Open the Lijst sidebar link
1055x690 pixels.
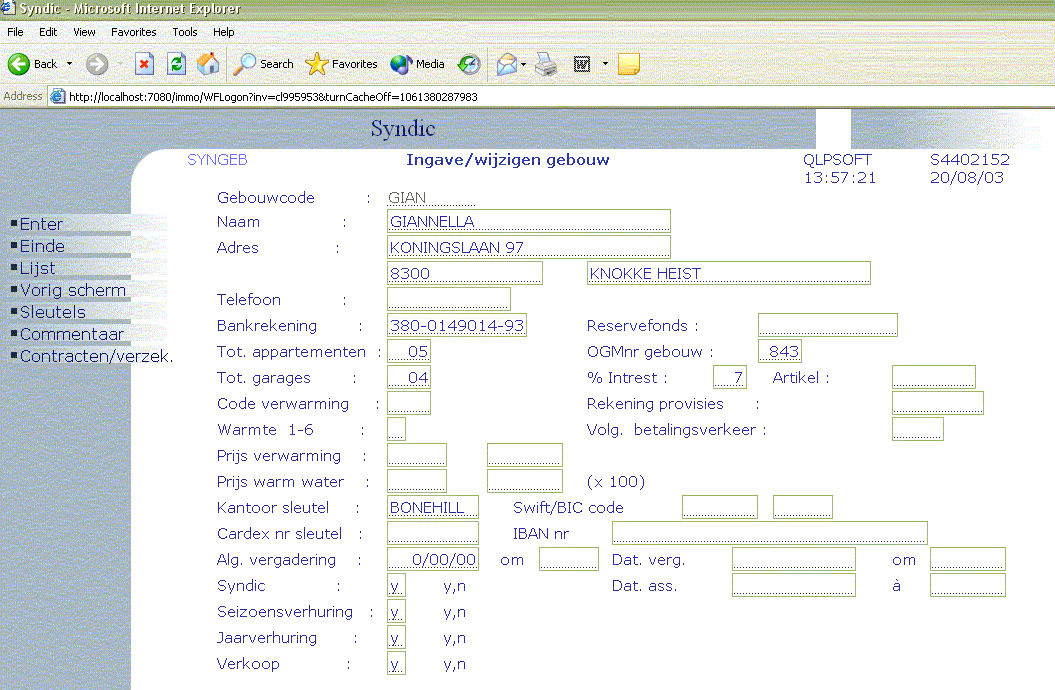point(38,268)
